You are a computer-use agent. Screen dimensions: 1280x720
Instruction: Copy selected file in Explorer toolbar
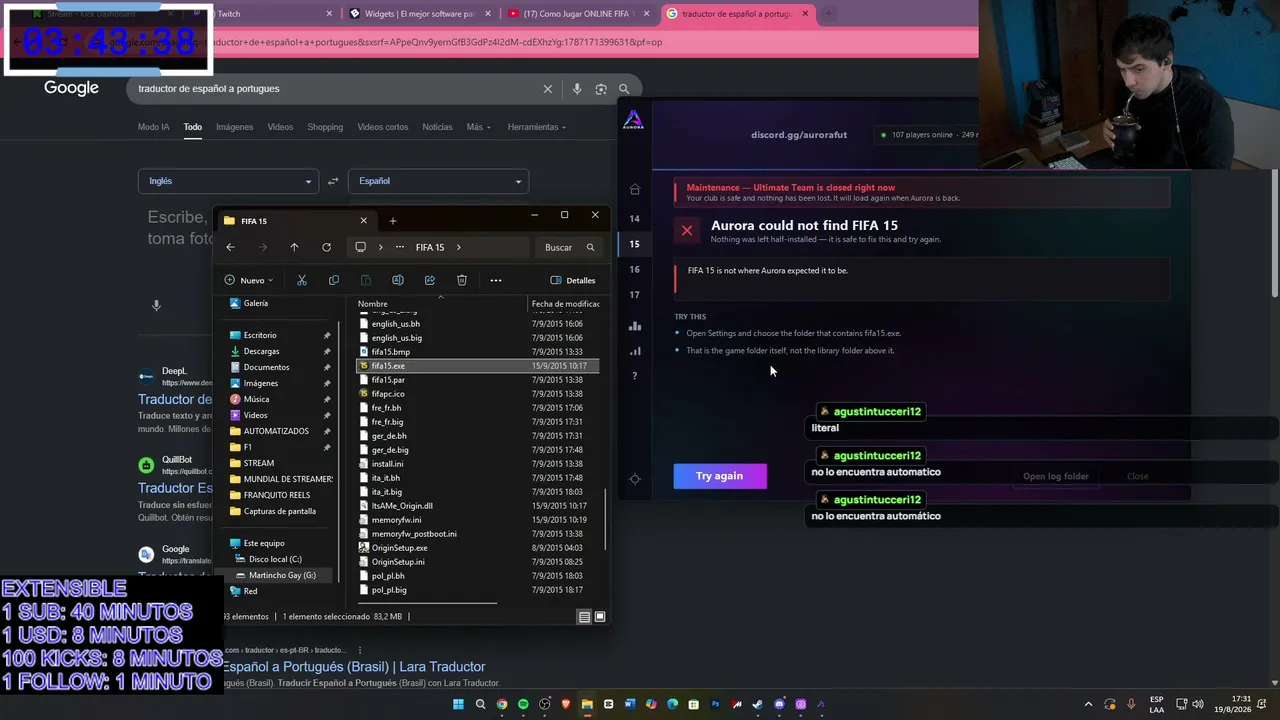click(334, 280)
